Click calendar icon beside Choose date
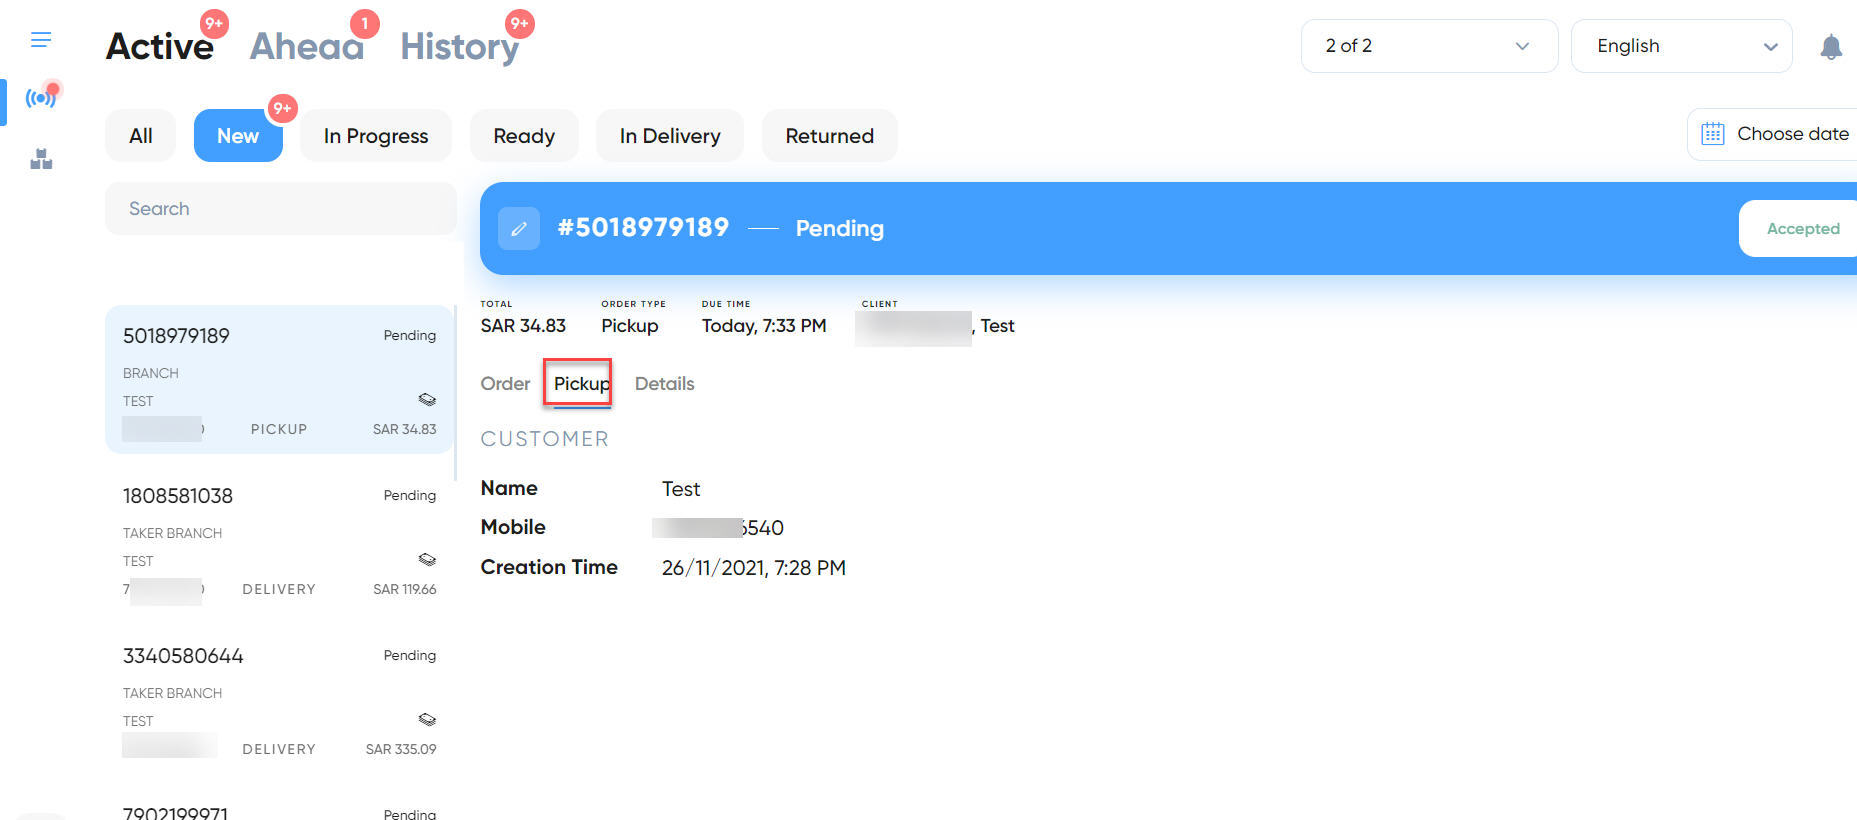Viewport: 1857px width, 820px height. (1713, 134)
